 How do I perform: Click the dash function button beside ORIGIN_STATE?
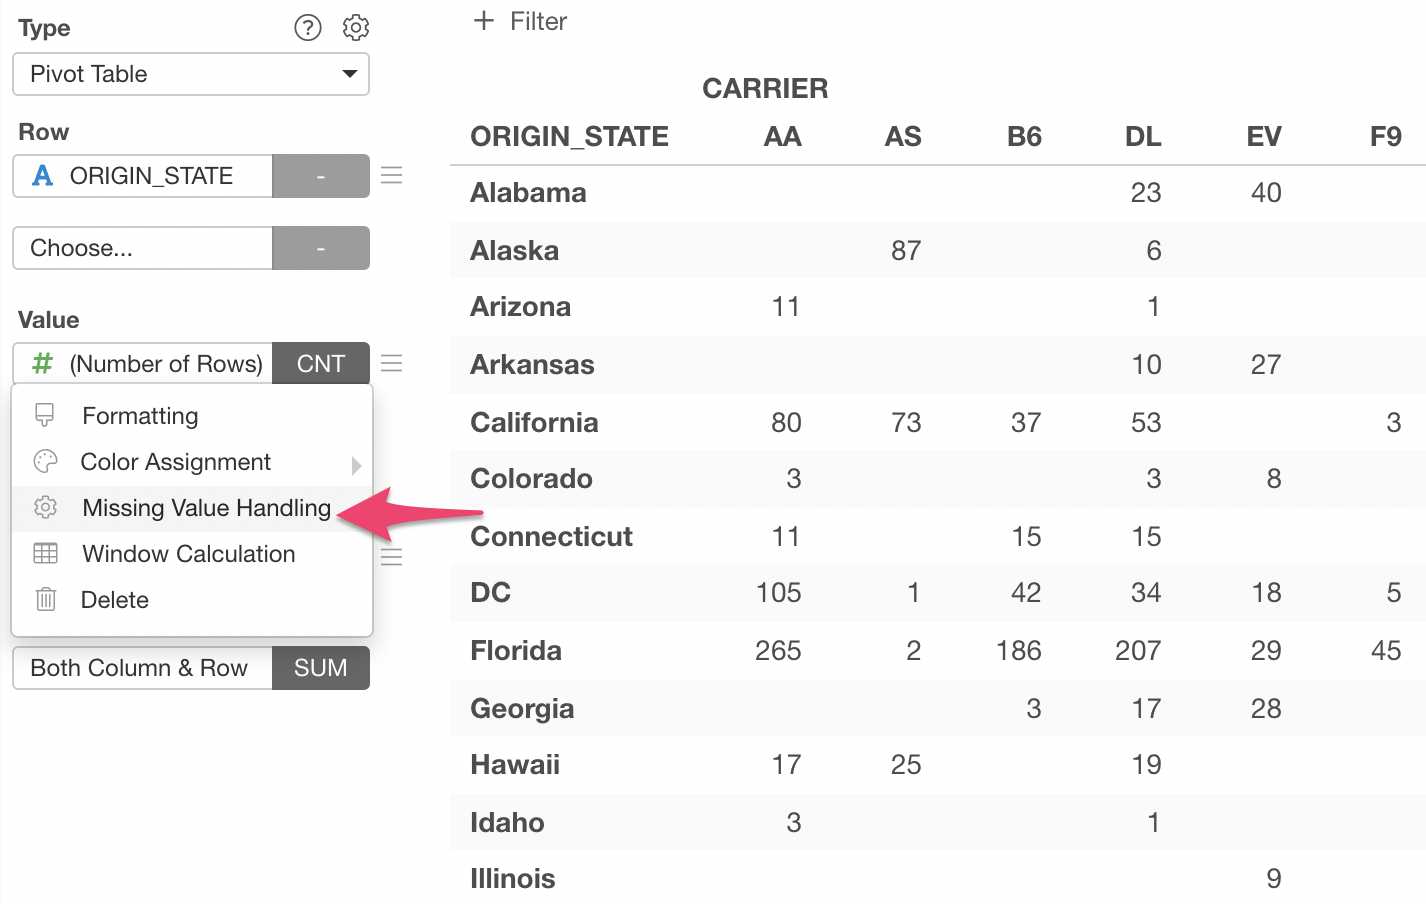coord(321,176)
